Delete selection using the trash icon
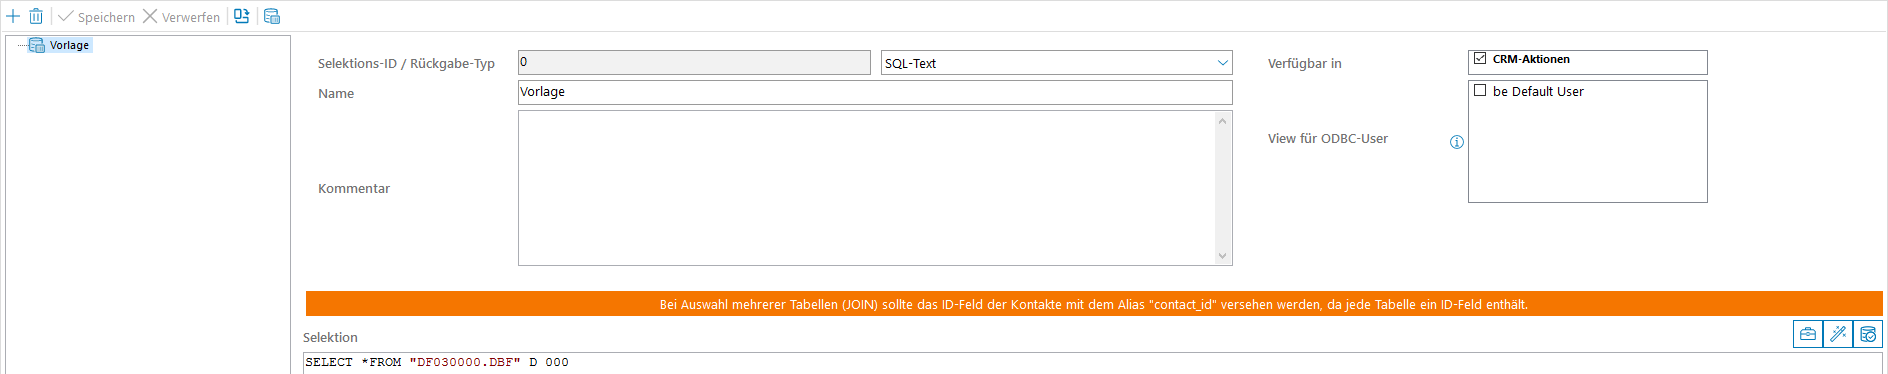This screenshot has height=374, width=1888. 36,16
